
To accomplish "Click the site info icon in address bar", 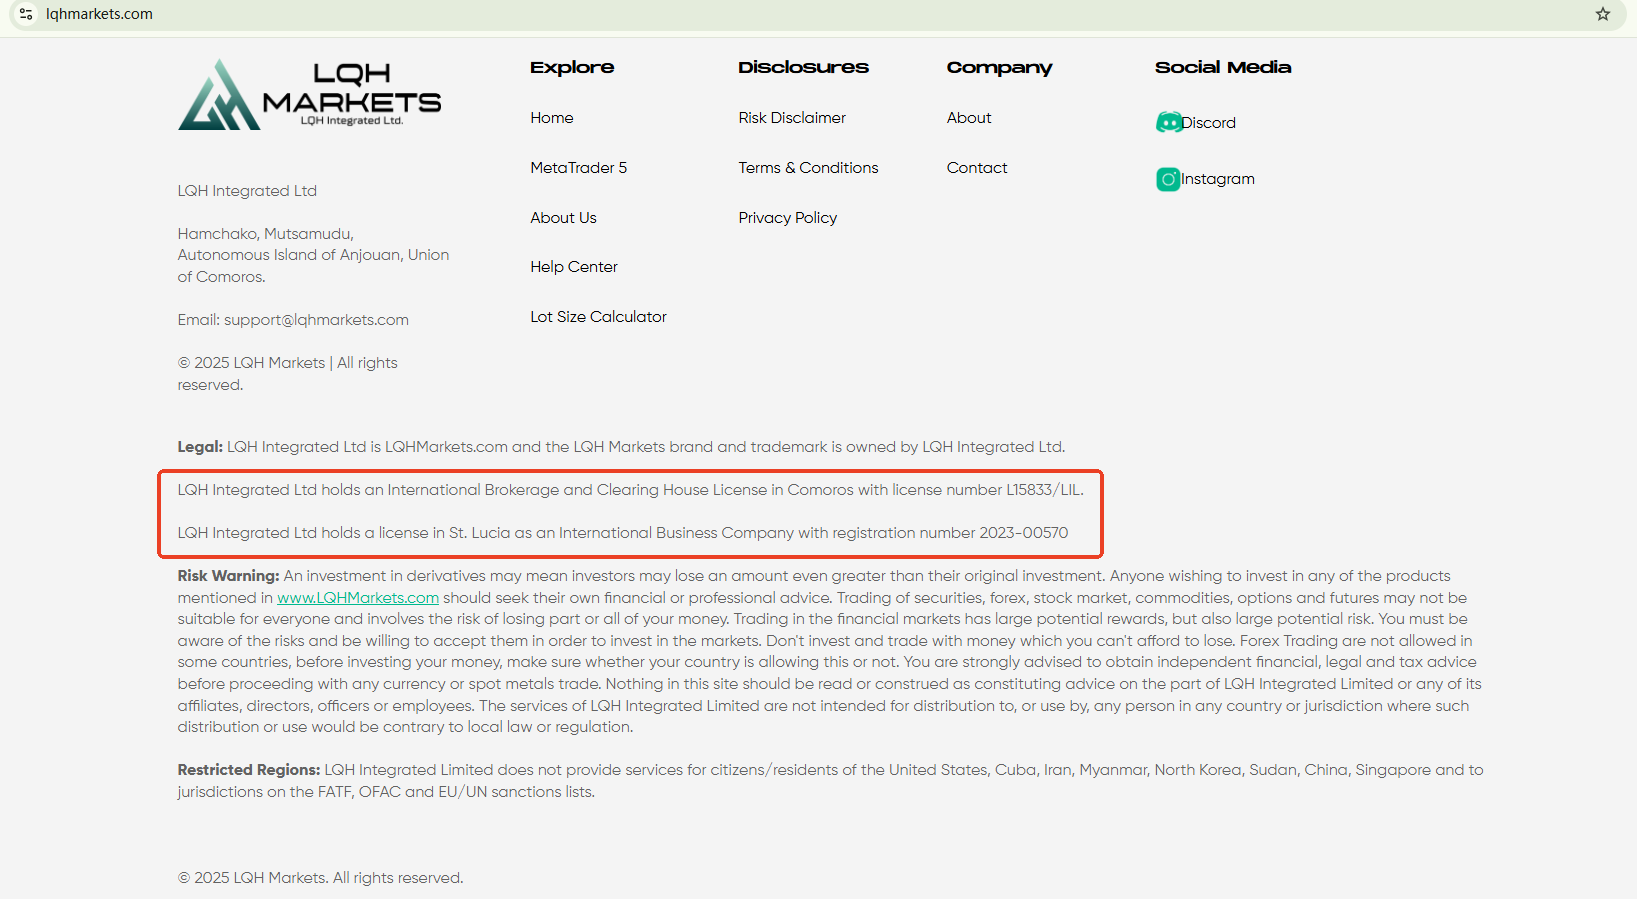I will tap(26, 14).
